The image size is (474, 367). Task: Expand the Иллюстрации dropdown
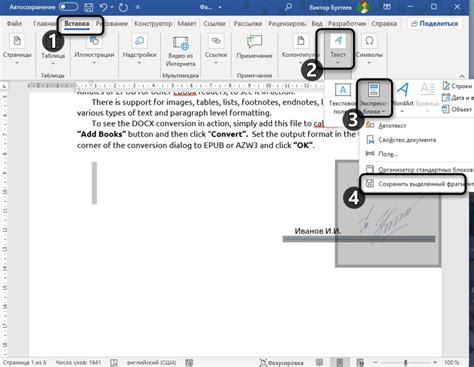pos(94,62)
